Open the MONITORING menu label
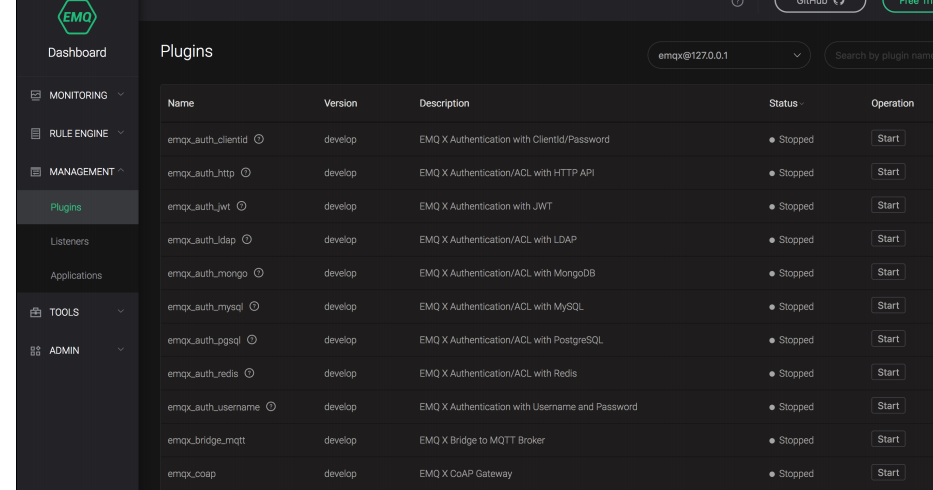This screenshot has width=933, height=490. point(78,95)
